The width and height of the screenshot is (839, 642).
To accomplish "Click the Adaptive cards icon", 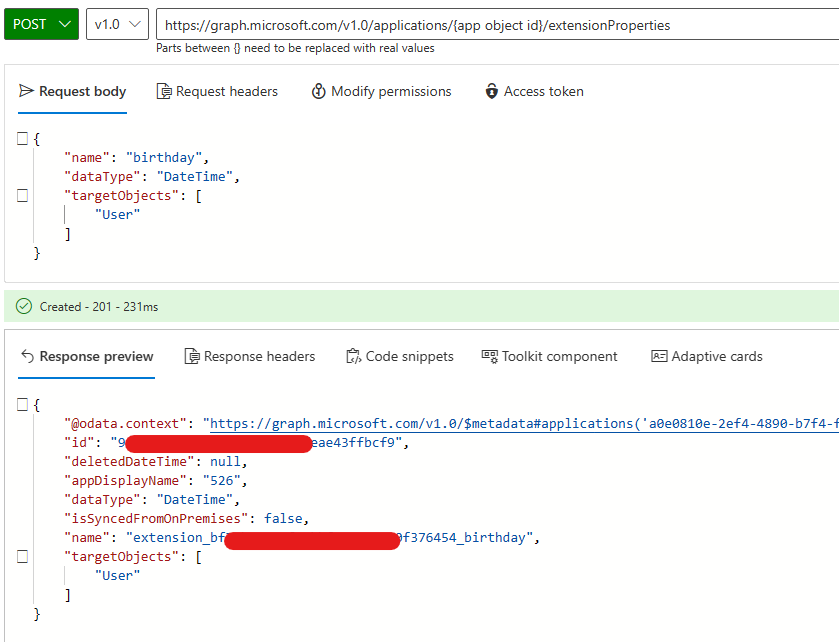I will [x=659, y=355].
